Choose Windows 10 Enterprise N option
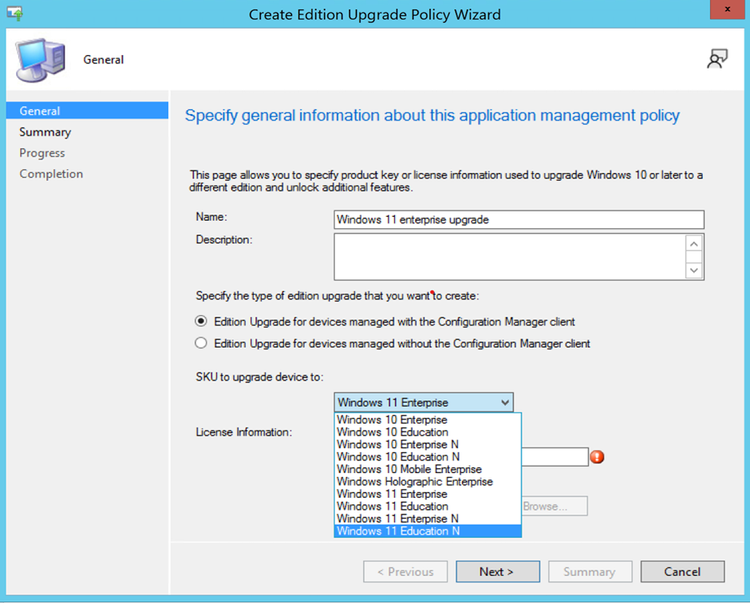 428,444
